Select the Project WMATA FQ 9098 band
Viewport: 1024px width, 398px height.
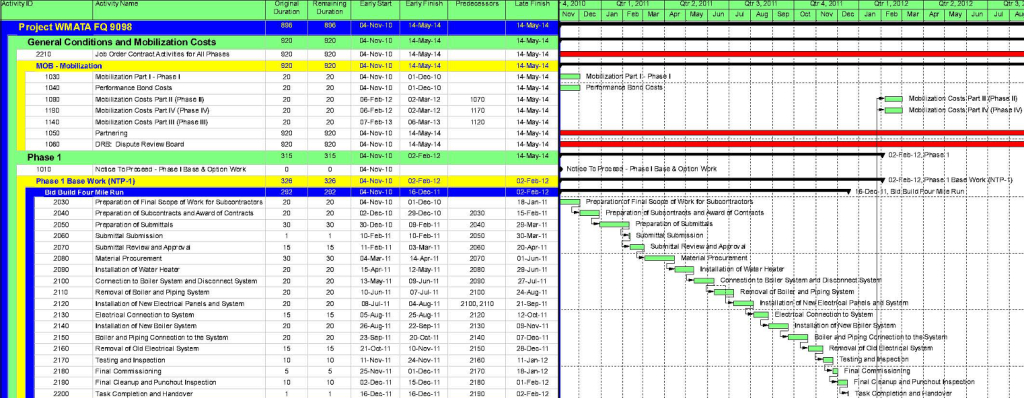pos(280,27)
